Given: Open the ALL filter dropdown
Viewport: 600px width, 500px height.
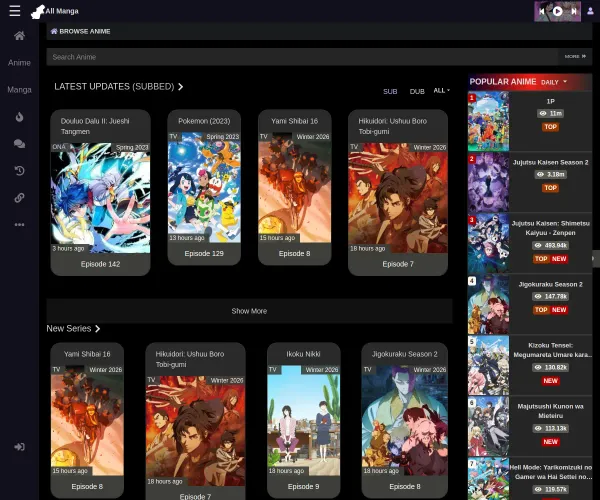Looking at the screenshot, I should click(x=441, y=91).
